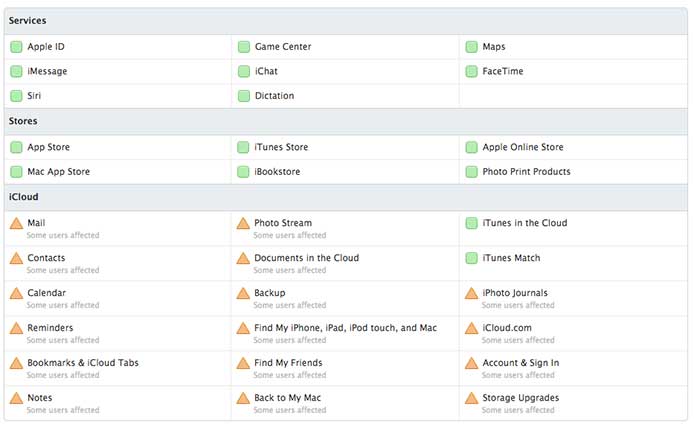Image resolution: width=694 pixels, height=427 pixels.
Task: Select the iTunes in the Cloud label
Action: click(x=524, y=223)
